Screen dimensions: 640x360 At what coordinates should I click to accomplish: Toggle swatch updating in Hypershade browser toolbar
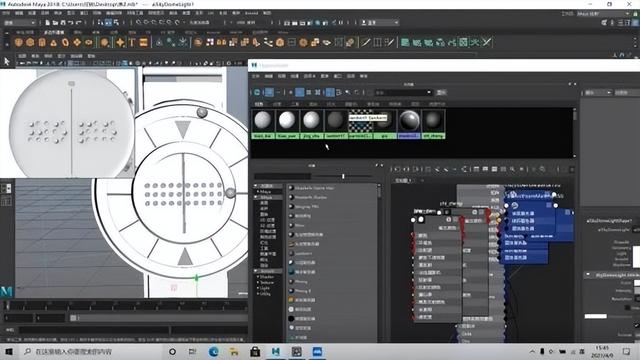(x=257, y=93)
